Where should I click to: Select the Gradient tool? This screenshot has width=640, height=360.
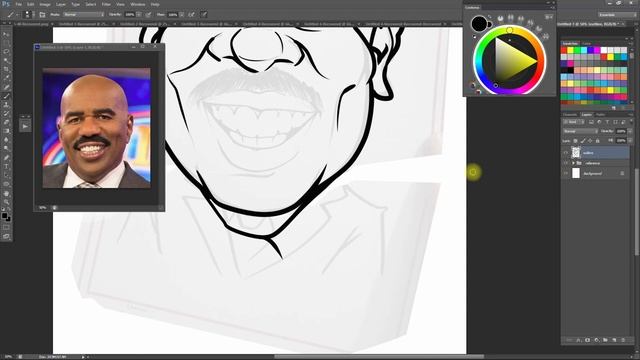click(6, 131)
